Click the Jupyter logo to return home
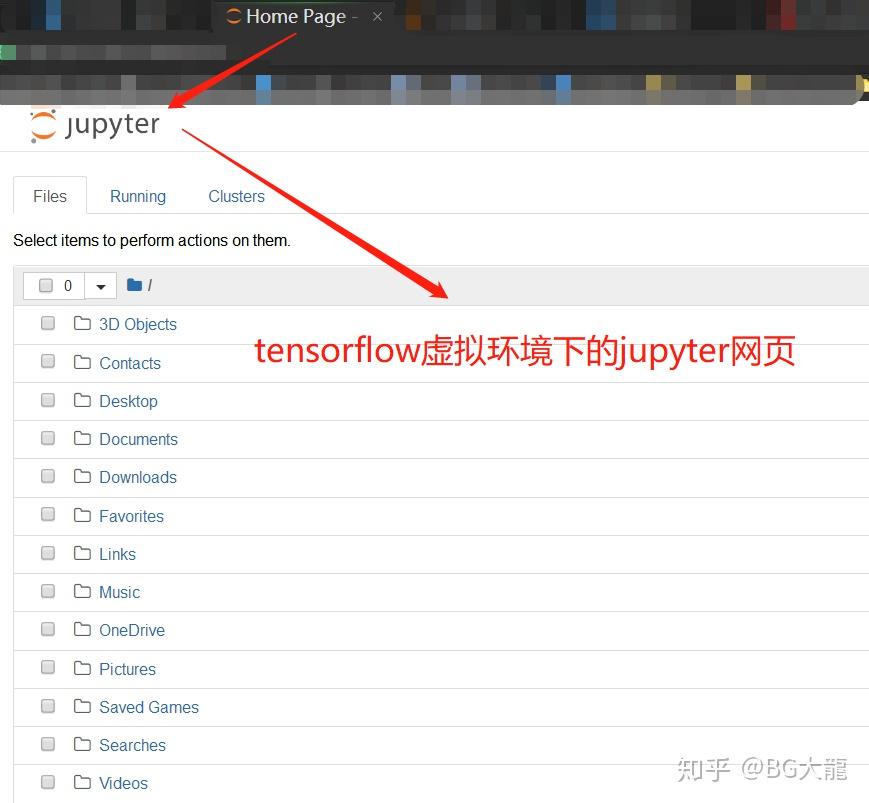The width and height of the screenshot is (869, 803). [x=95, y=123]
